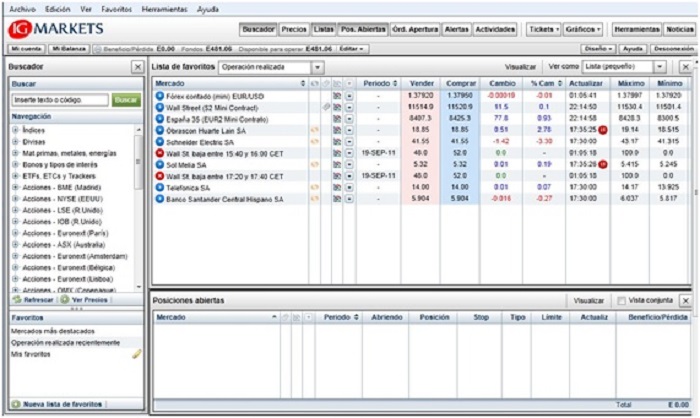Open chart icon for Fórex contado EUR/USD row
Image resolution: width=700 pixels, height=418 pixels.
click(x=337, y=96)
